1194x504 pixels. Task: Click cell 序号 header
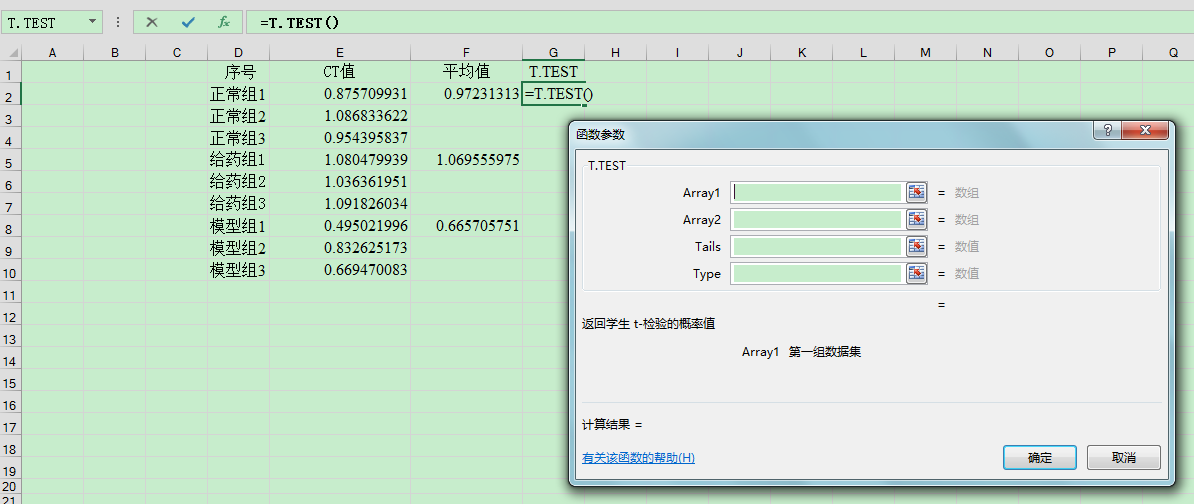[x=238, y=72]
